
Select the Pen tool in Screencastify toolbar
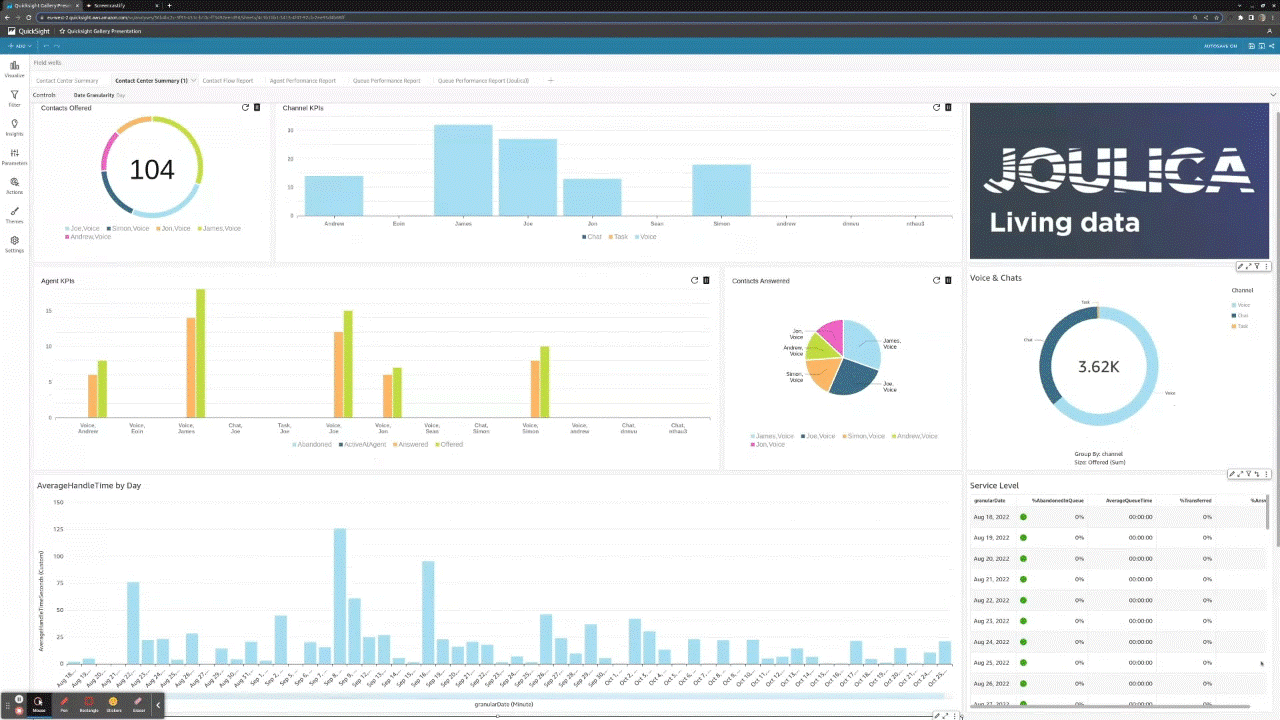[x=64, y=704]
